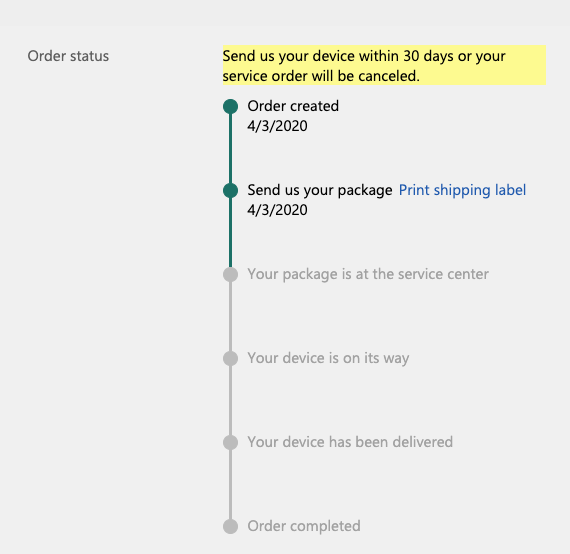This screenshot has width=570, height=554.
Task: Click the gray Order completed step dot
Action: 230,526
